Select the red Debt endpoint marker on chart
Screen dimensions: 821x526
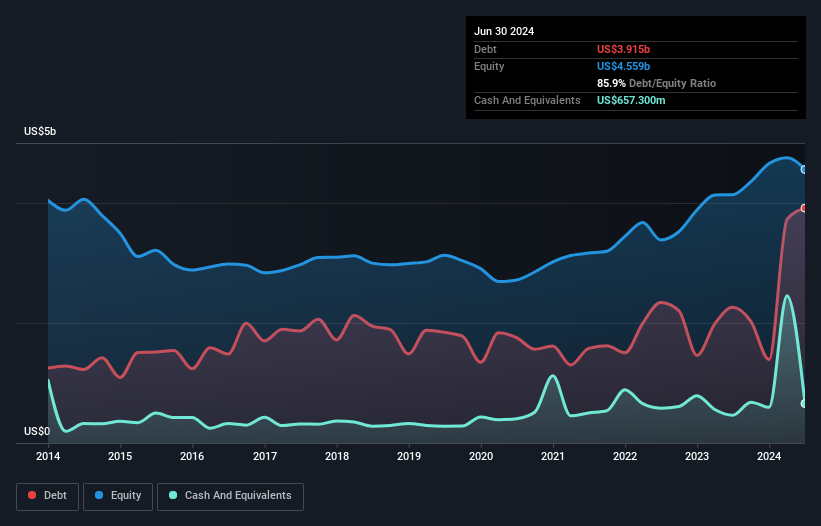[804, 208]
